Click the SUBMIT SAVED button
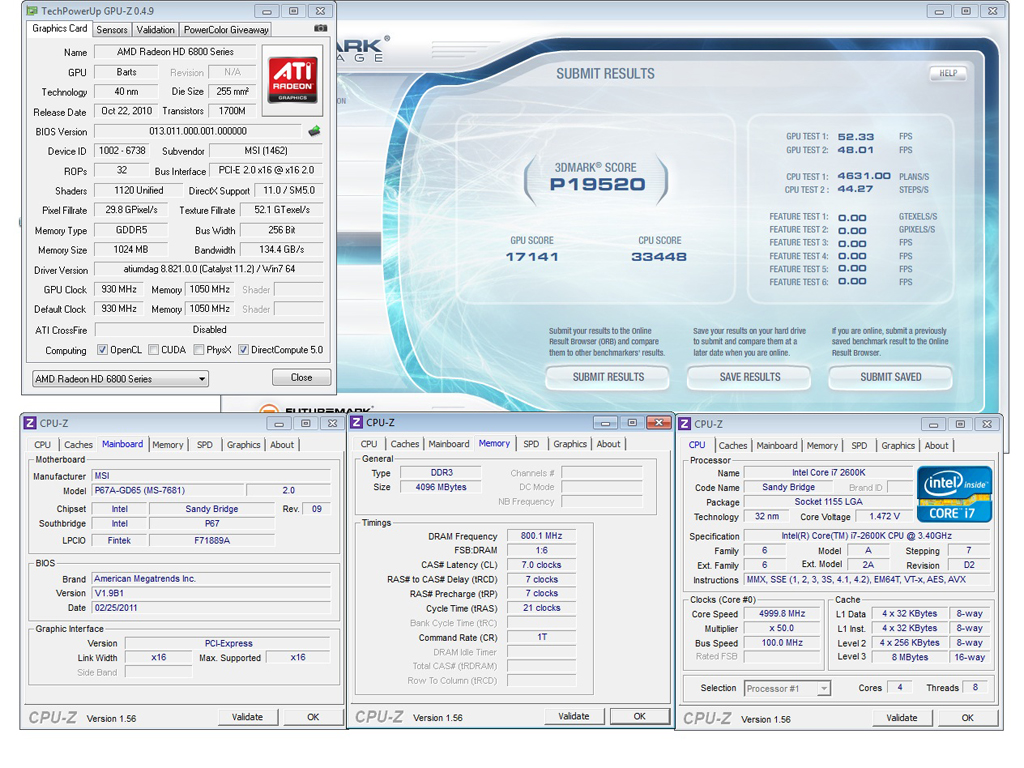This screenshot has height=768, width=1024. [891, 377]
